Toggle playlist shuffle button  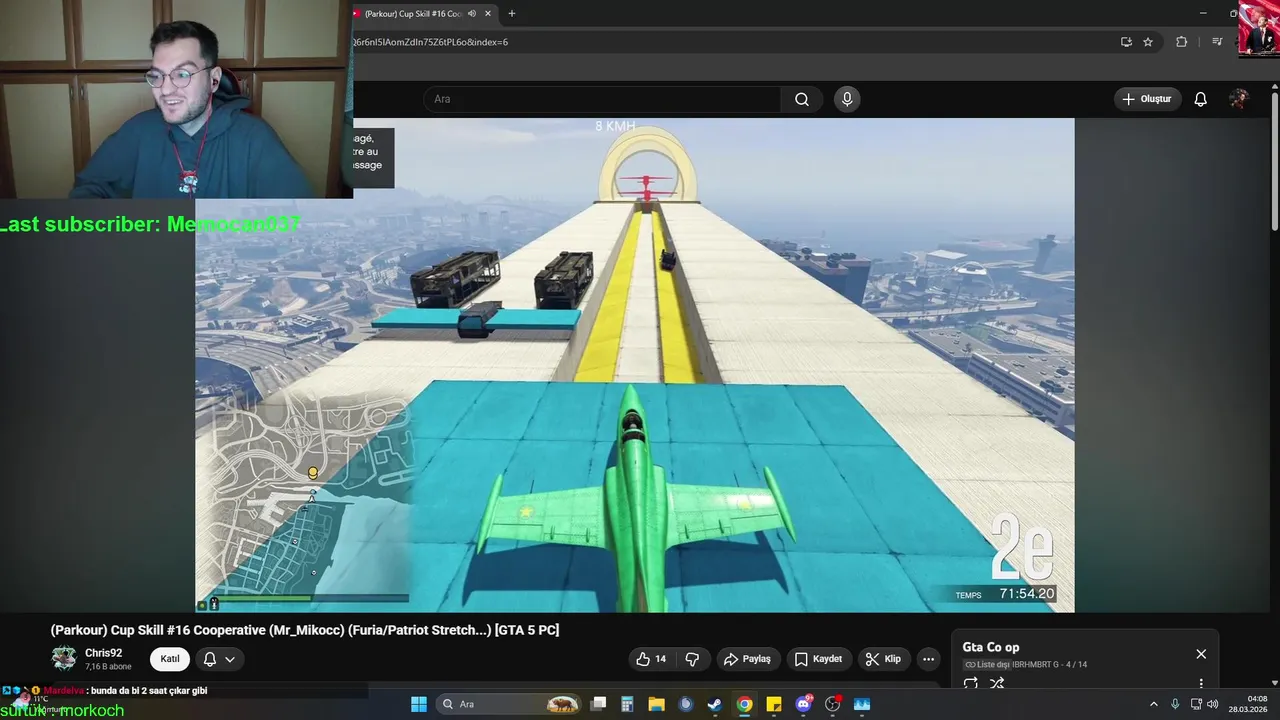tap(997, 684)
